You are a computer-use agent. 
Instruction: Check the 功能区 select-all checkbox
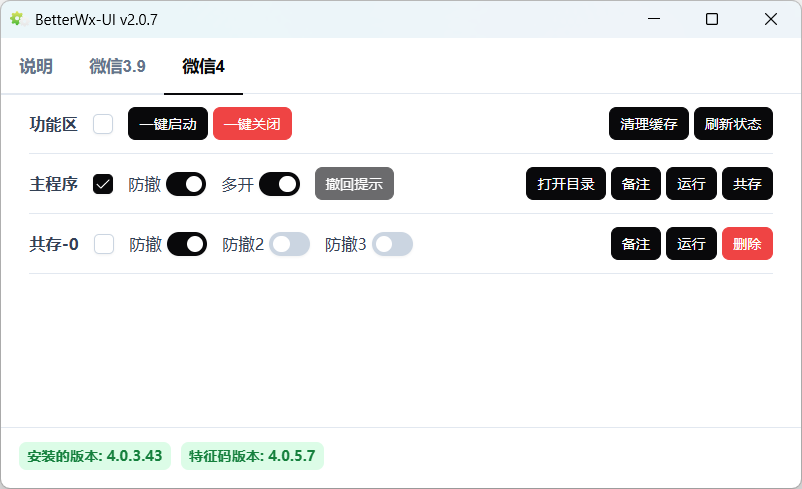pos(103,124)
